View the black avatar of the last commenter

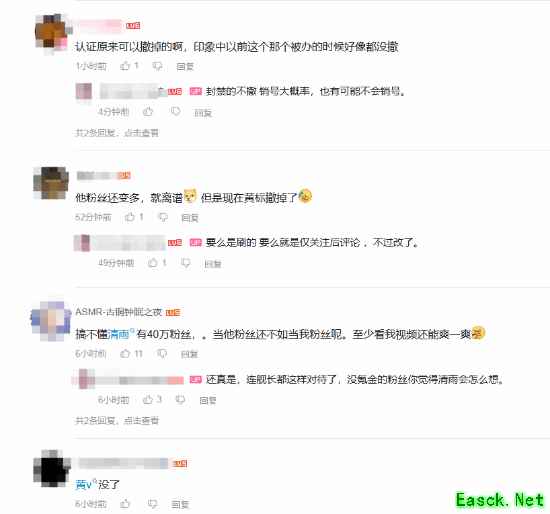point(52,468)
